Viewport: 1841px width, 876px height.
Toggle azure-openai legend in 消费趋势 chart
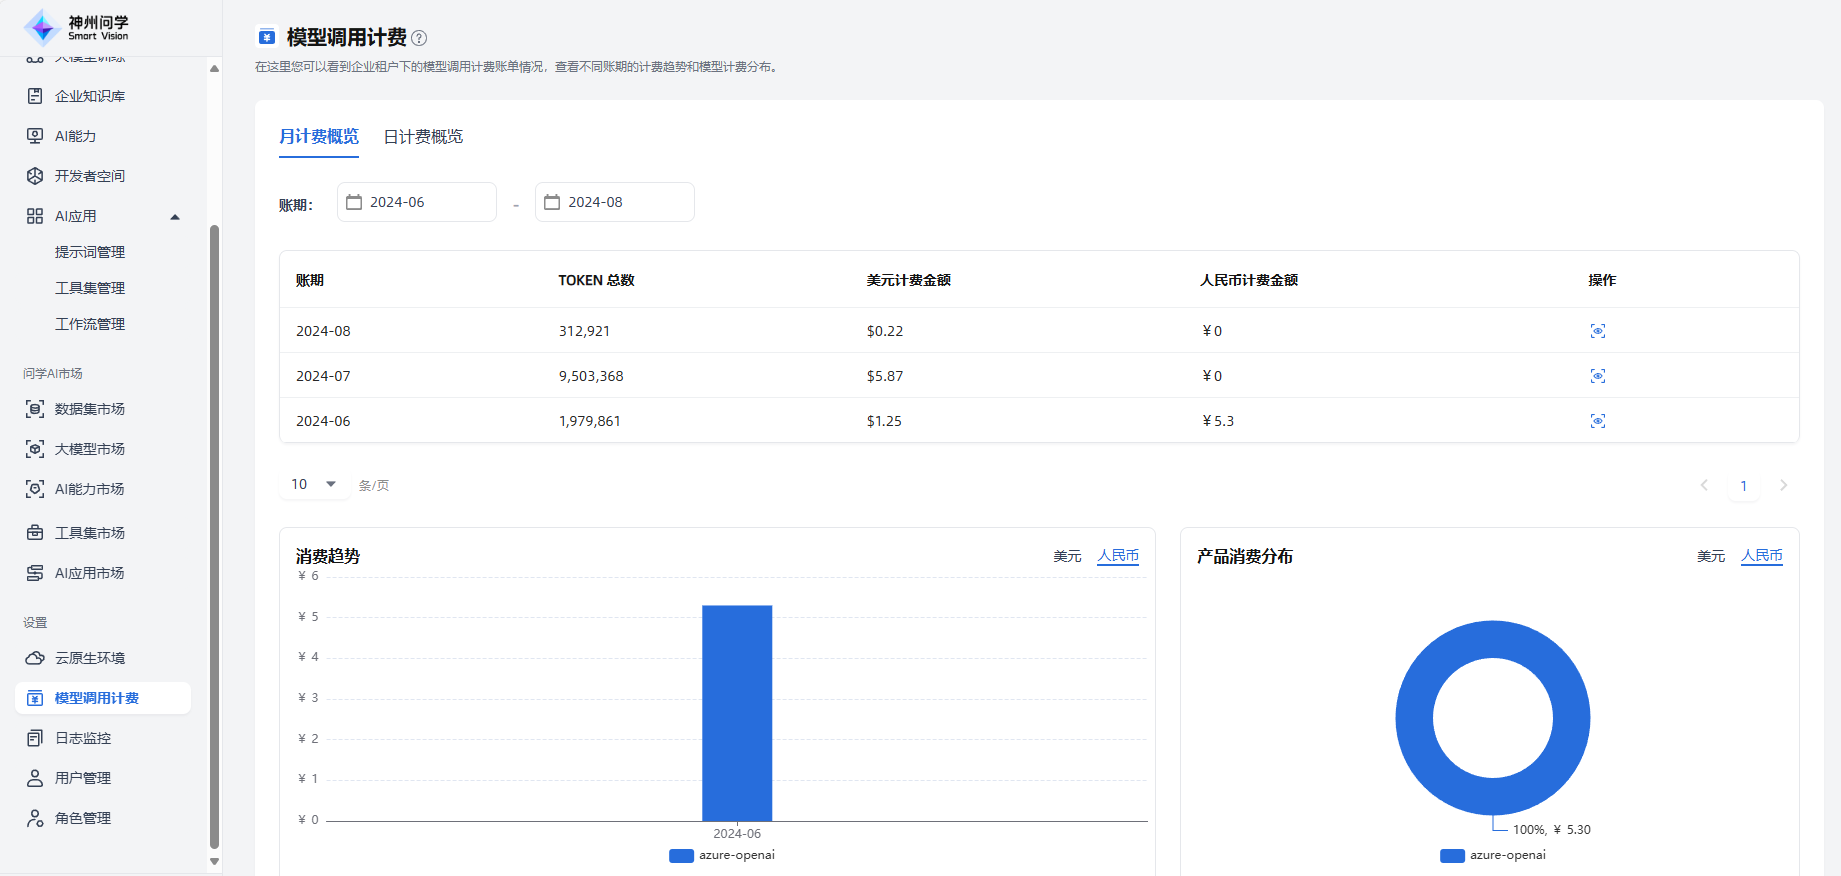tap(722, 855)
